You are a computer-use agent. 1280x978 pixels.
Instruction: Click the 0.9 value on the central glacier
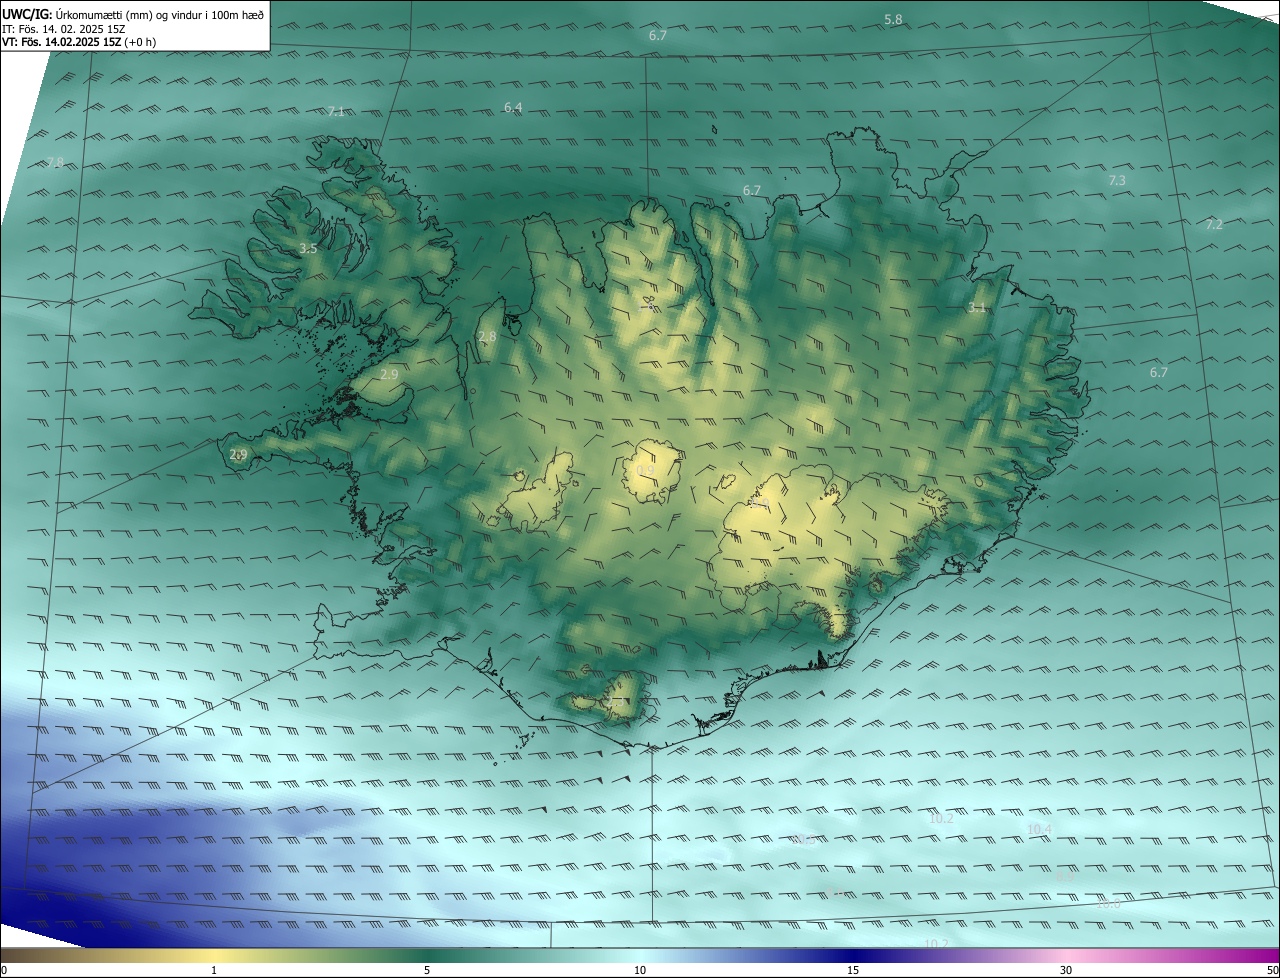point(646,471)
